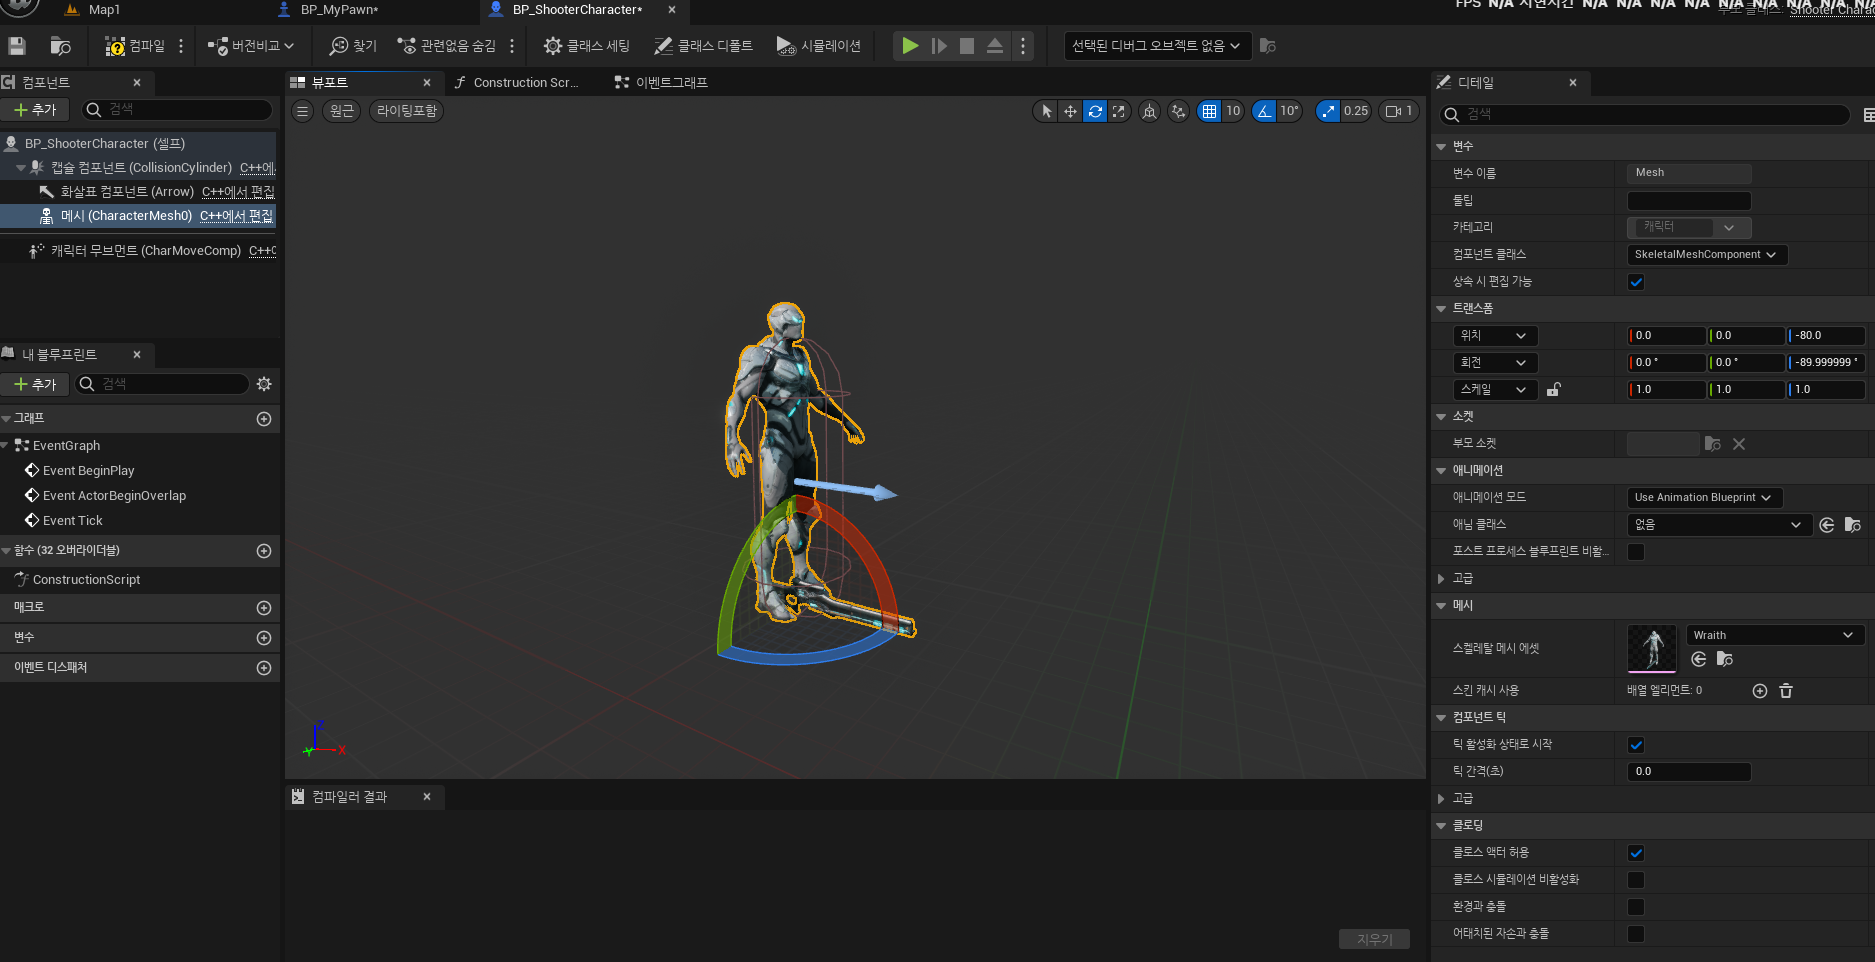1875x962 pixels.
Task: Toggle 관련없음 숨김 hide unrelated
Action: pos(446,46)
